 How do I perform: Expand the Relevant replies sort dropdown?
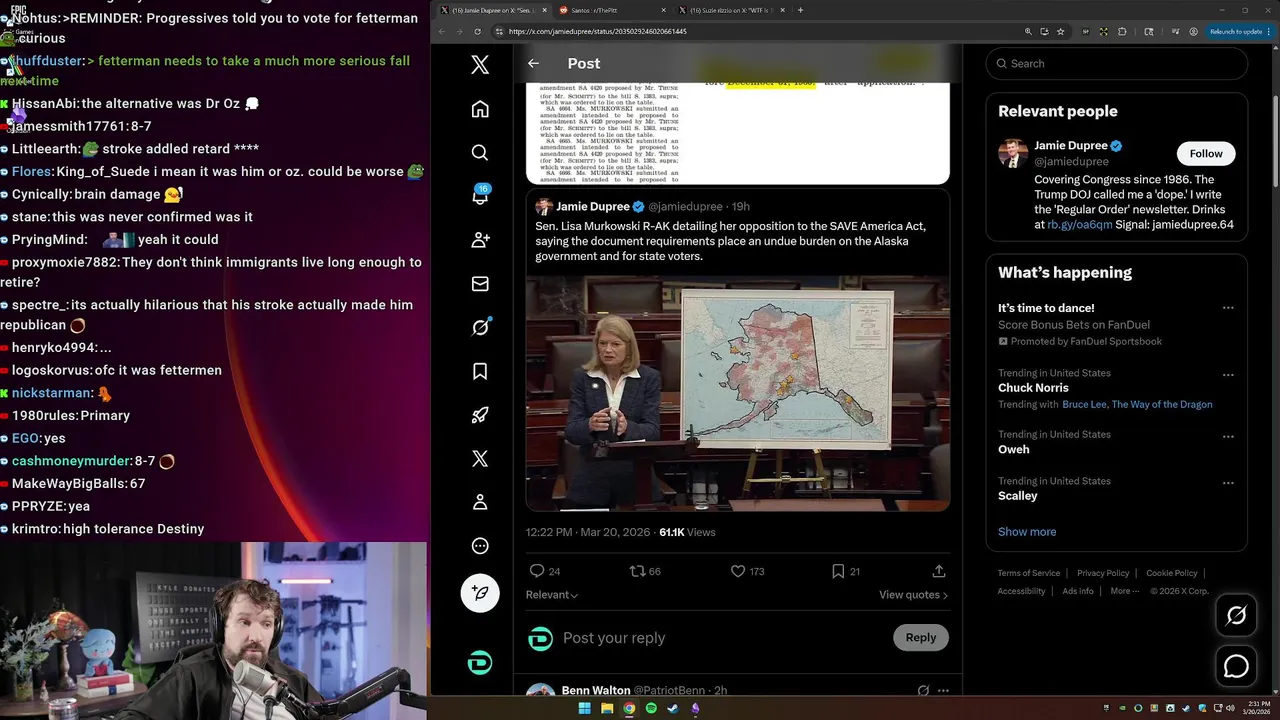pyautogui.click(x=552, y=595)
